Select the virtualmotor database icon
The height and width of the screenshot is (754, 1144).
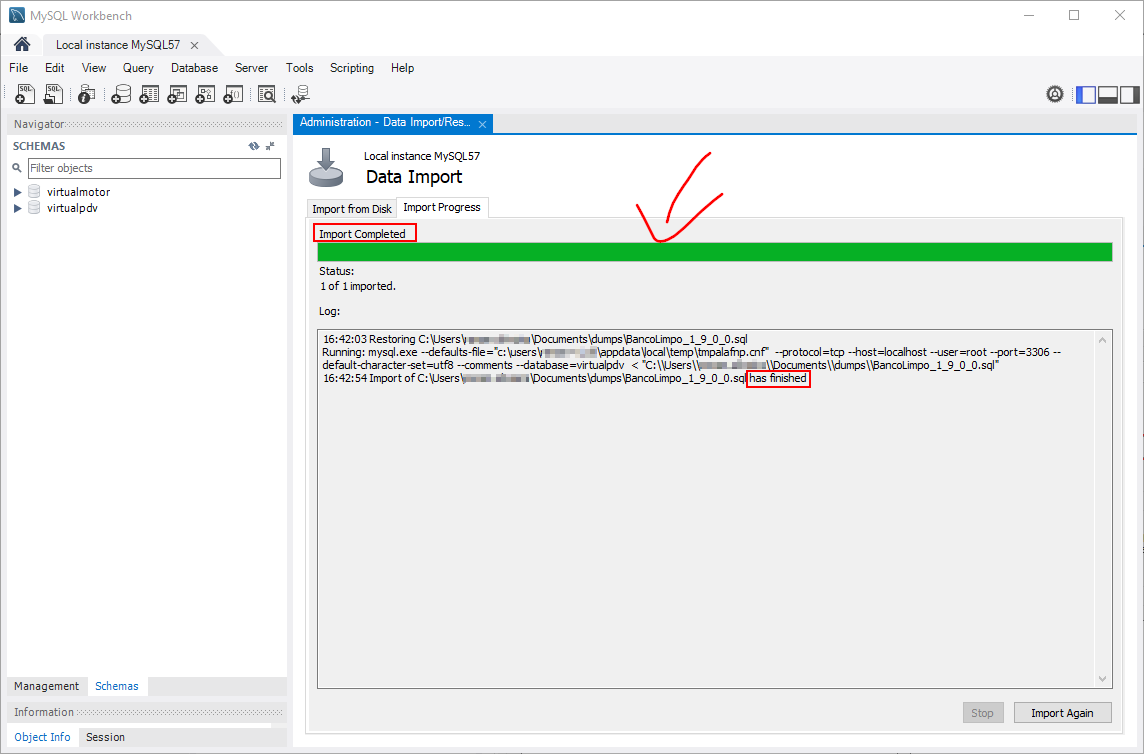coord(34,191)
